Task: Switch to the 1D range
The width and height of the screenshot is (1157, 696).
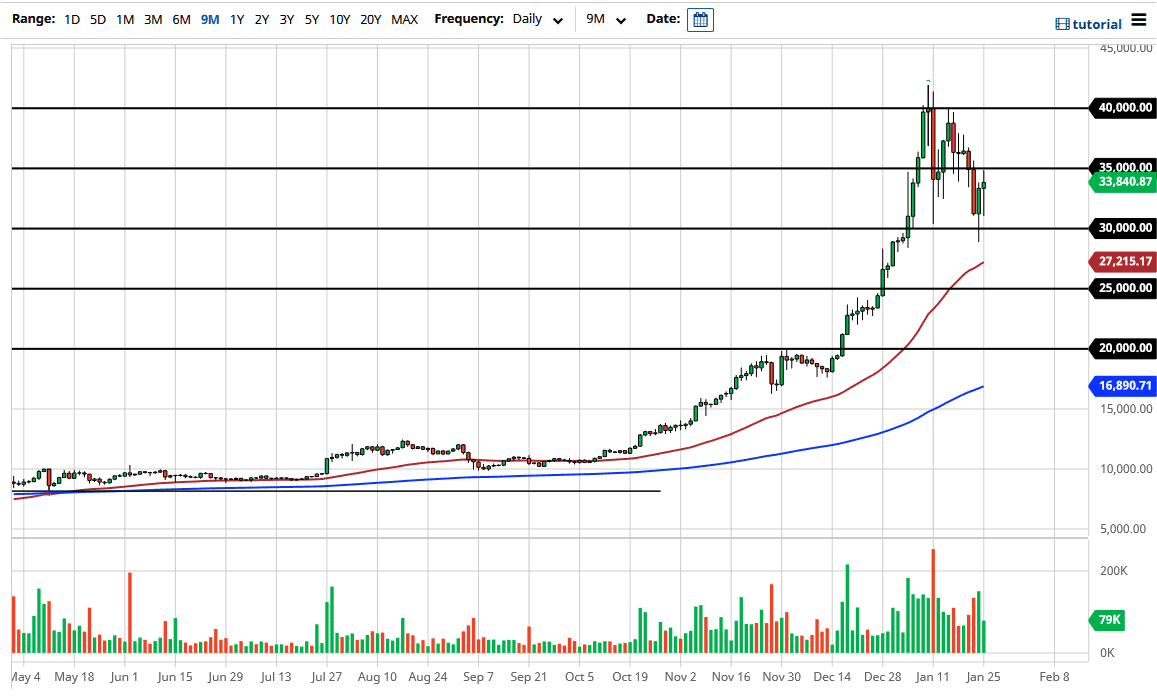Action: (71, 19)
